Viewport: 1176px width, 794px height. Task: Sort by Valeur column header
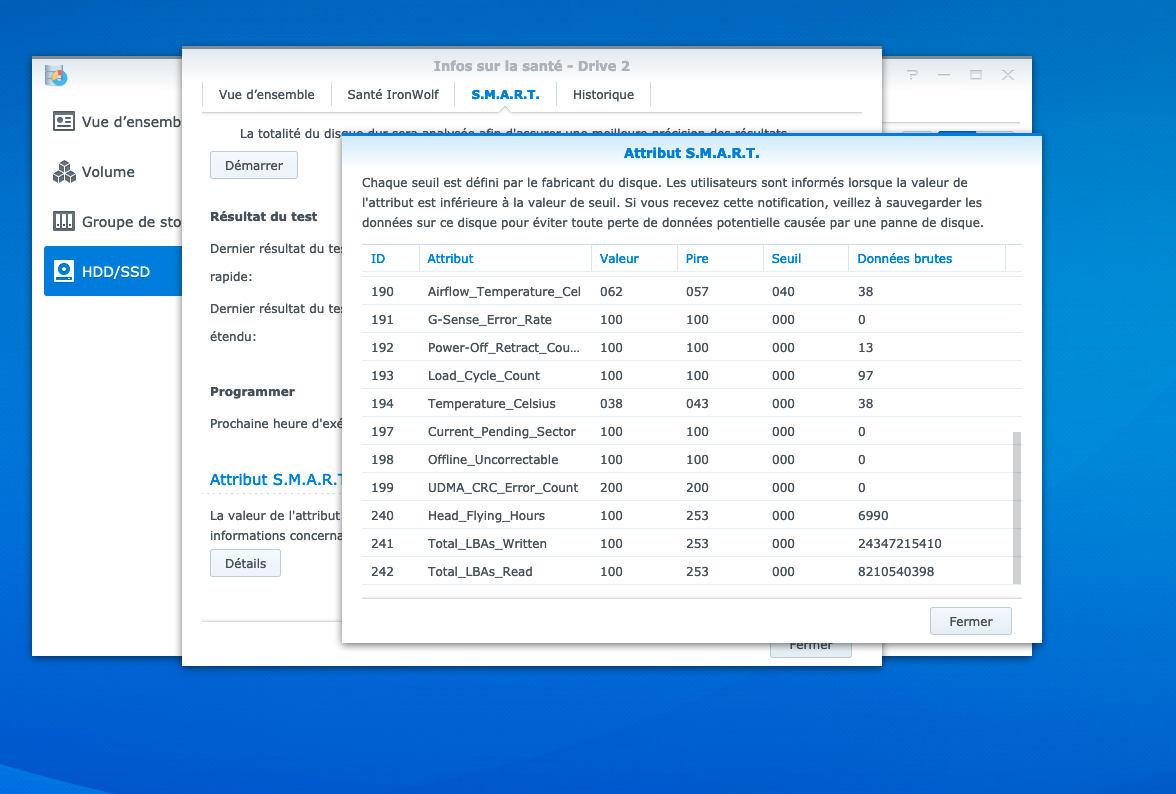634,259
